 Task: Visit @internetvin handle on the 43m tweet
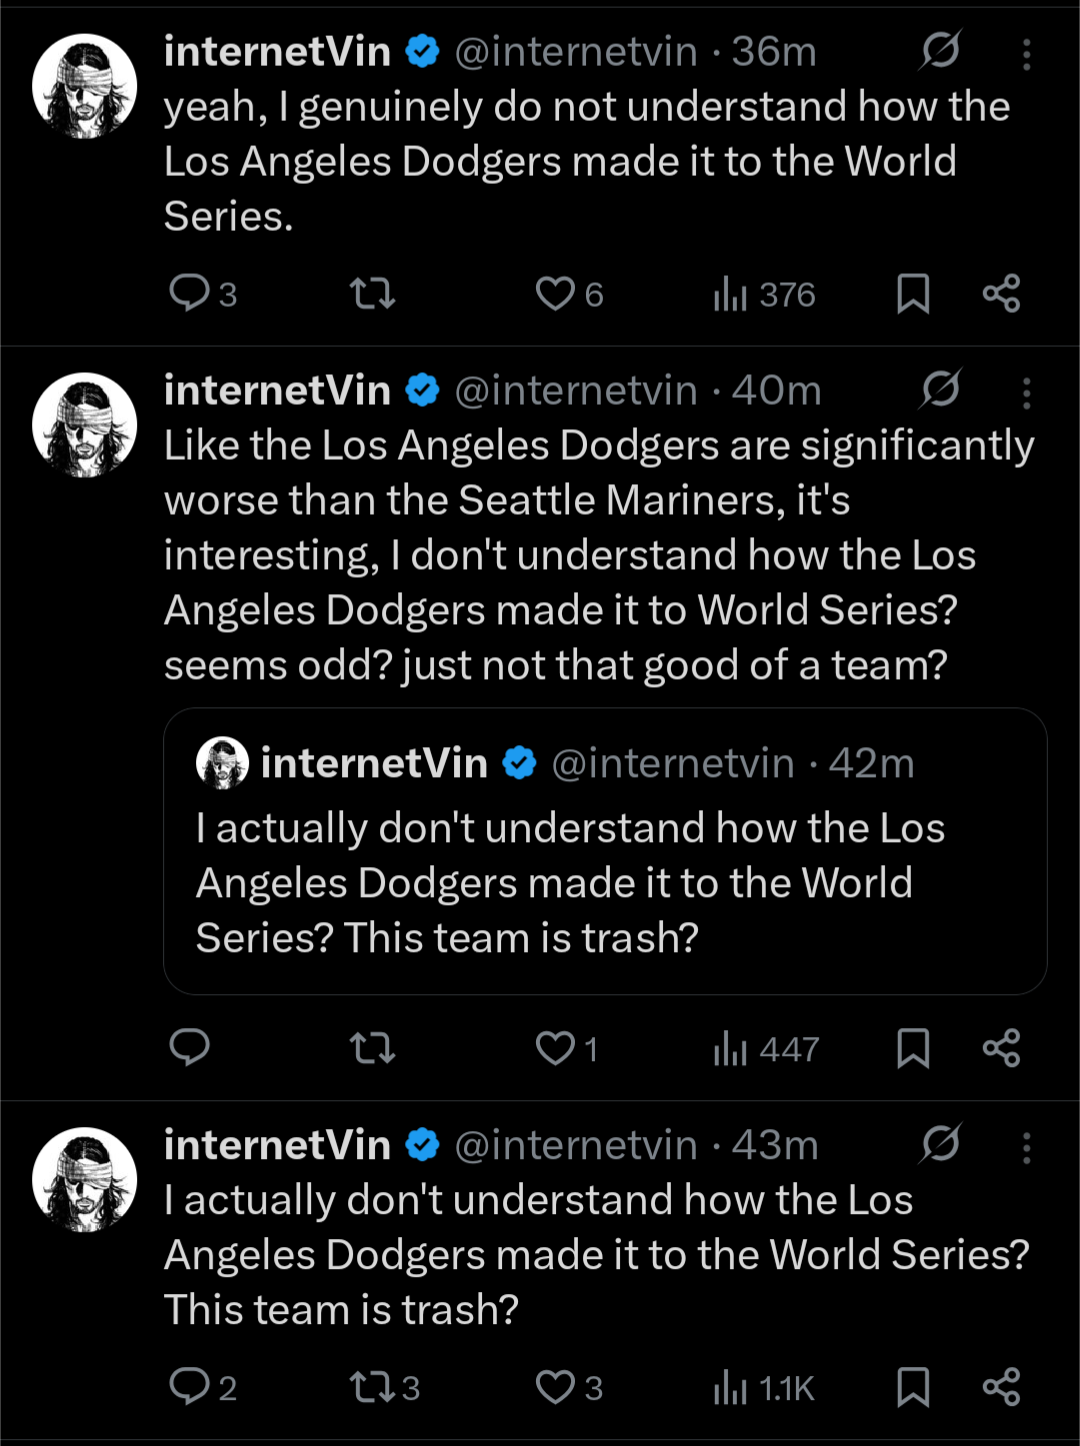click(x=576, y=1145)
